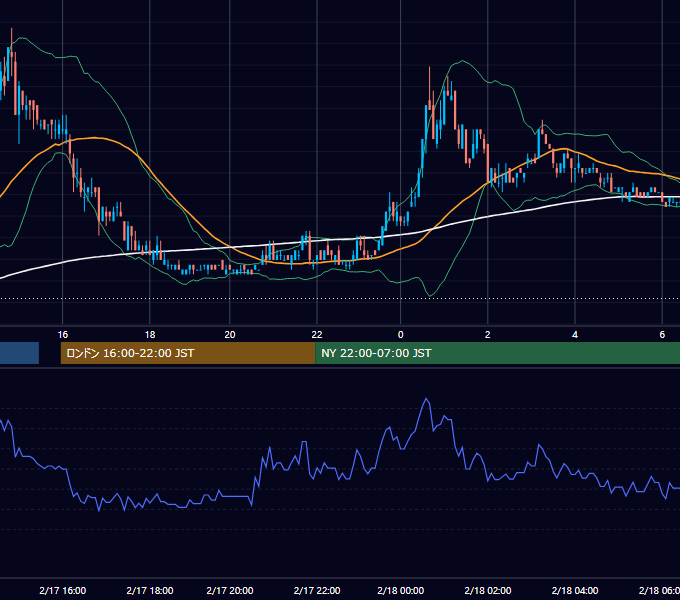
Task: Click the indicator line's highest peak near 2/18 00:30
Action: [426, 399]
